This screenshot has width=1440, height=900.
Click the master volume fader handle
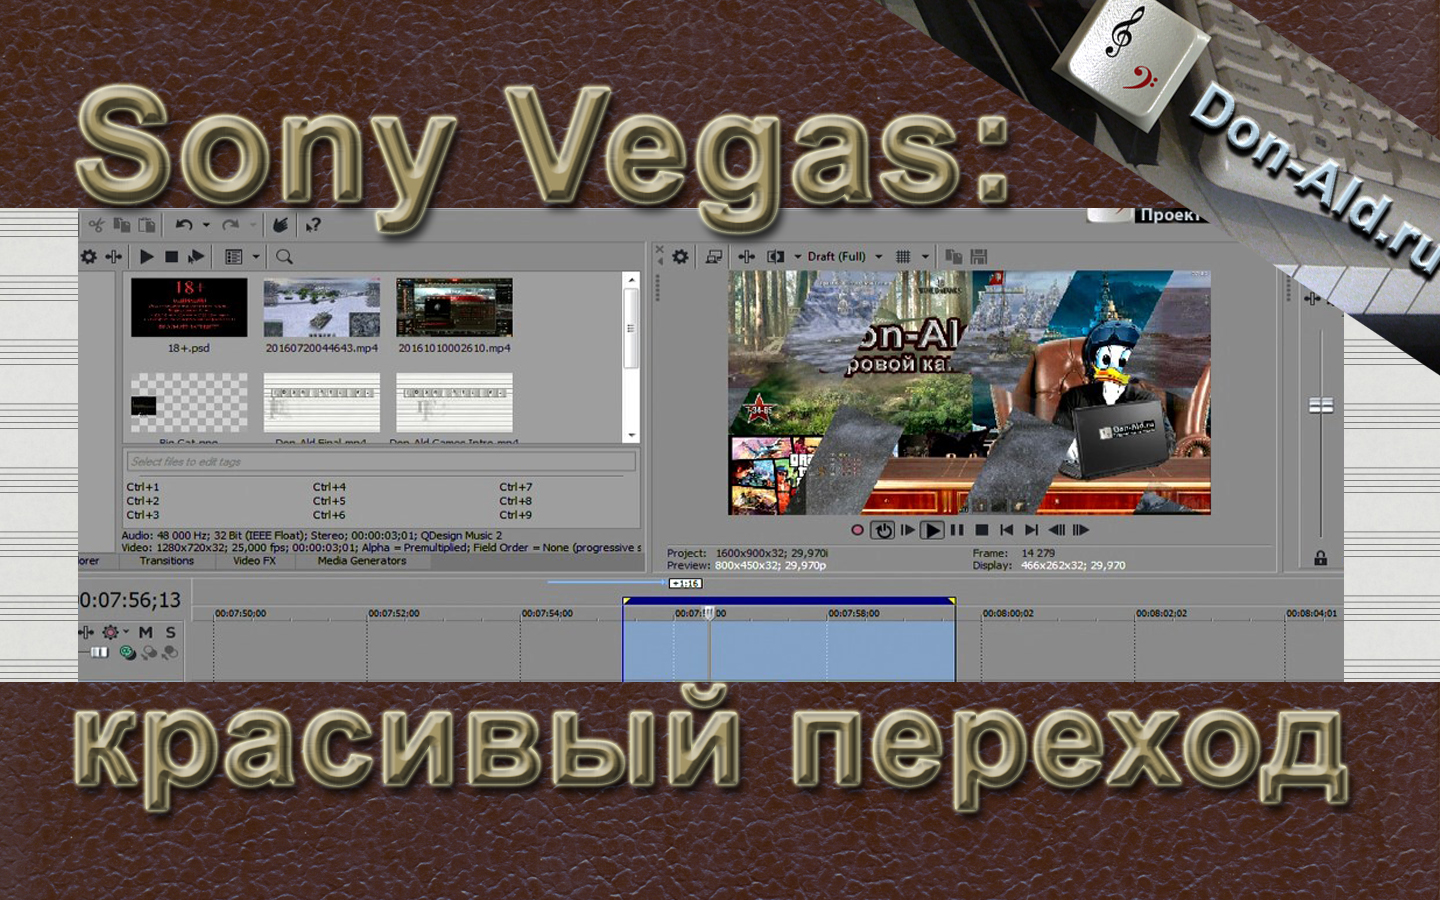[x=1321, y=405]
